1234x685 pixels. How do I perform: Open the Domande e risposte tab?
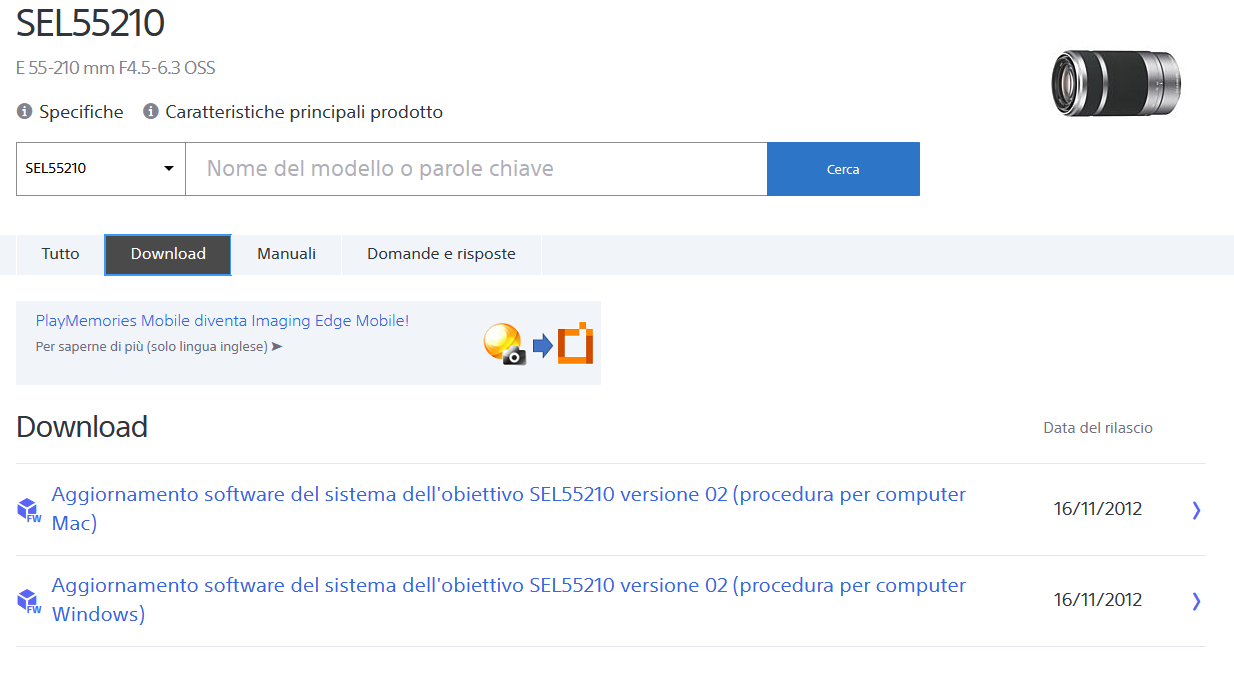tap(441, 254)
